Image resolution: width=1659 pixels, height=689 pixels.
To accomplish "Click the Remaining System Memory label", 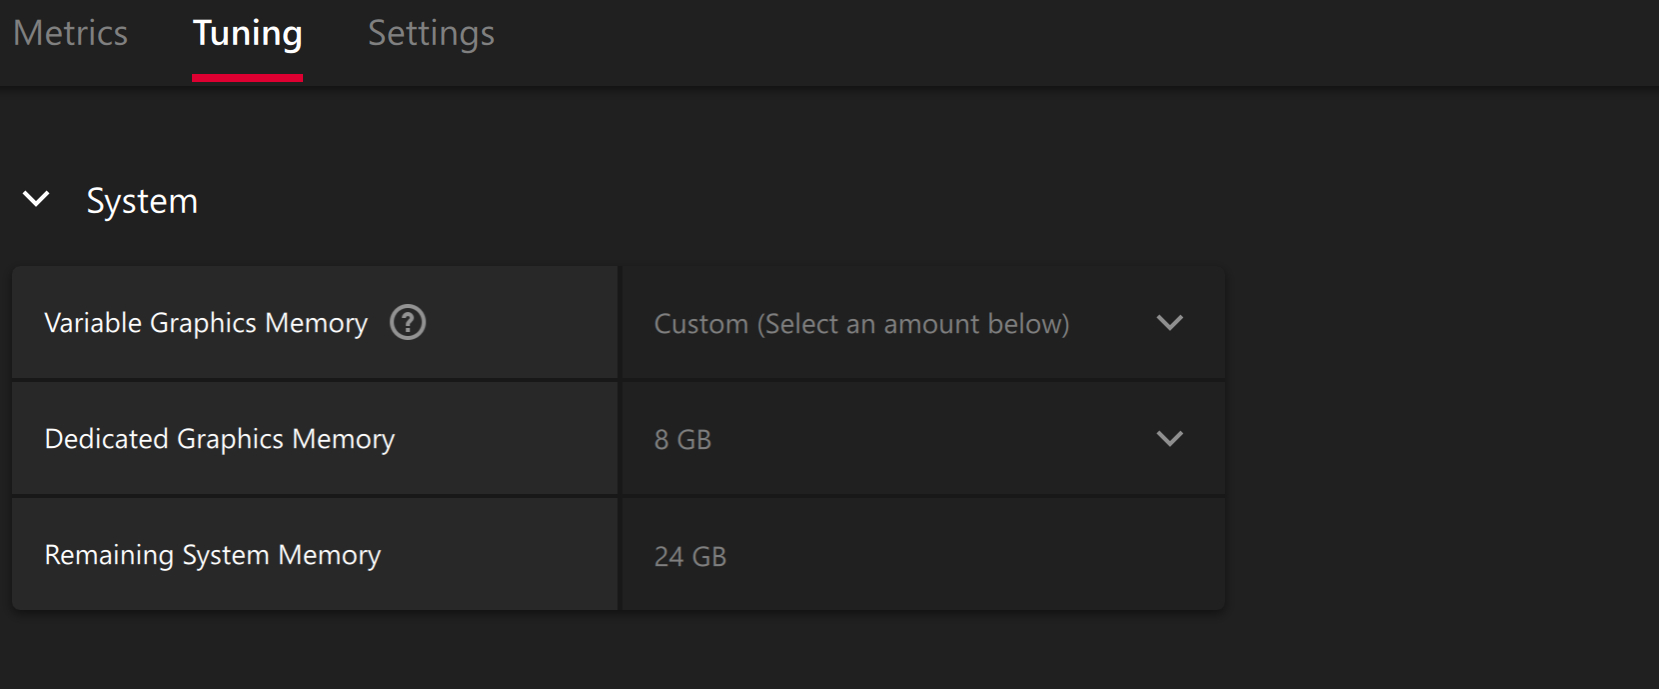I will click(213, 555).
